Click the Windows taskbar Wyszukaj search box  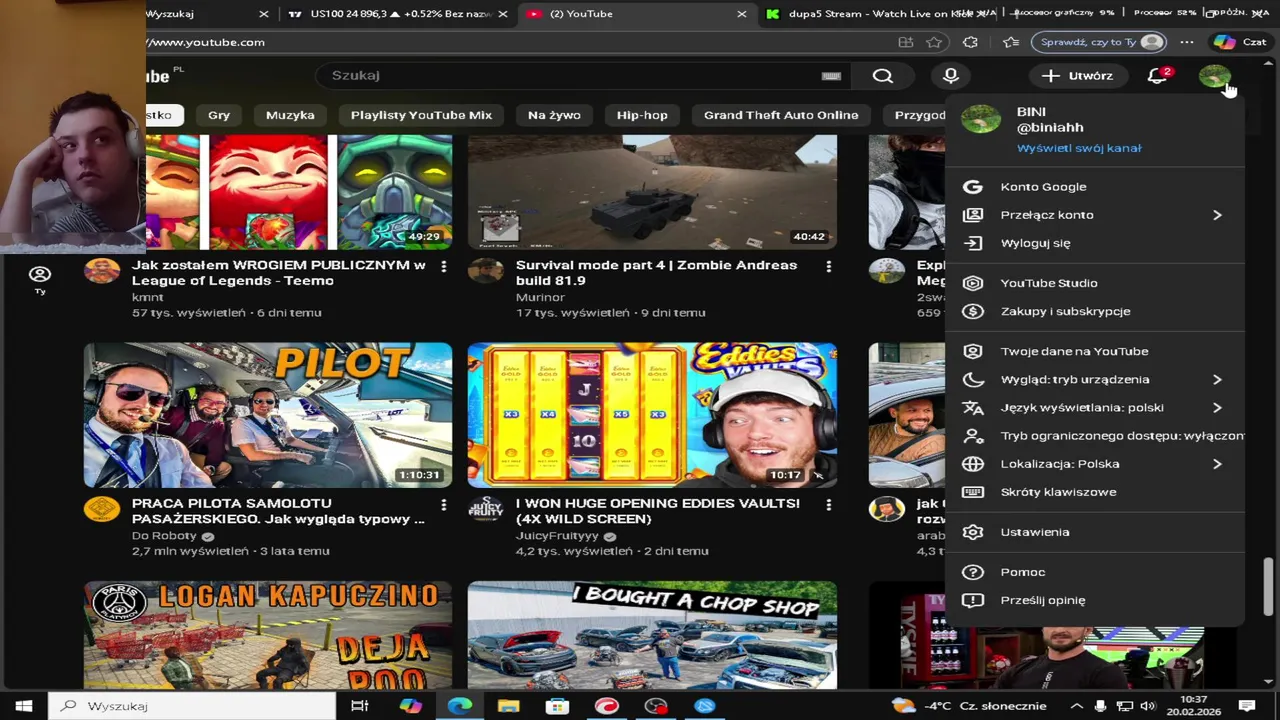tap(192, 706)
